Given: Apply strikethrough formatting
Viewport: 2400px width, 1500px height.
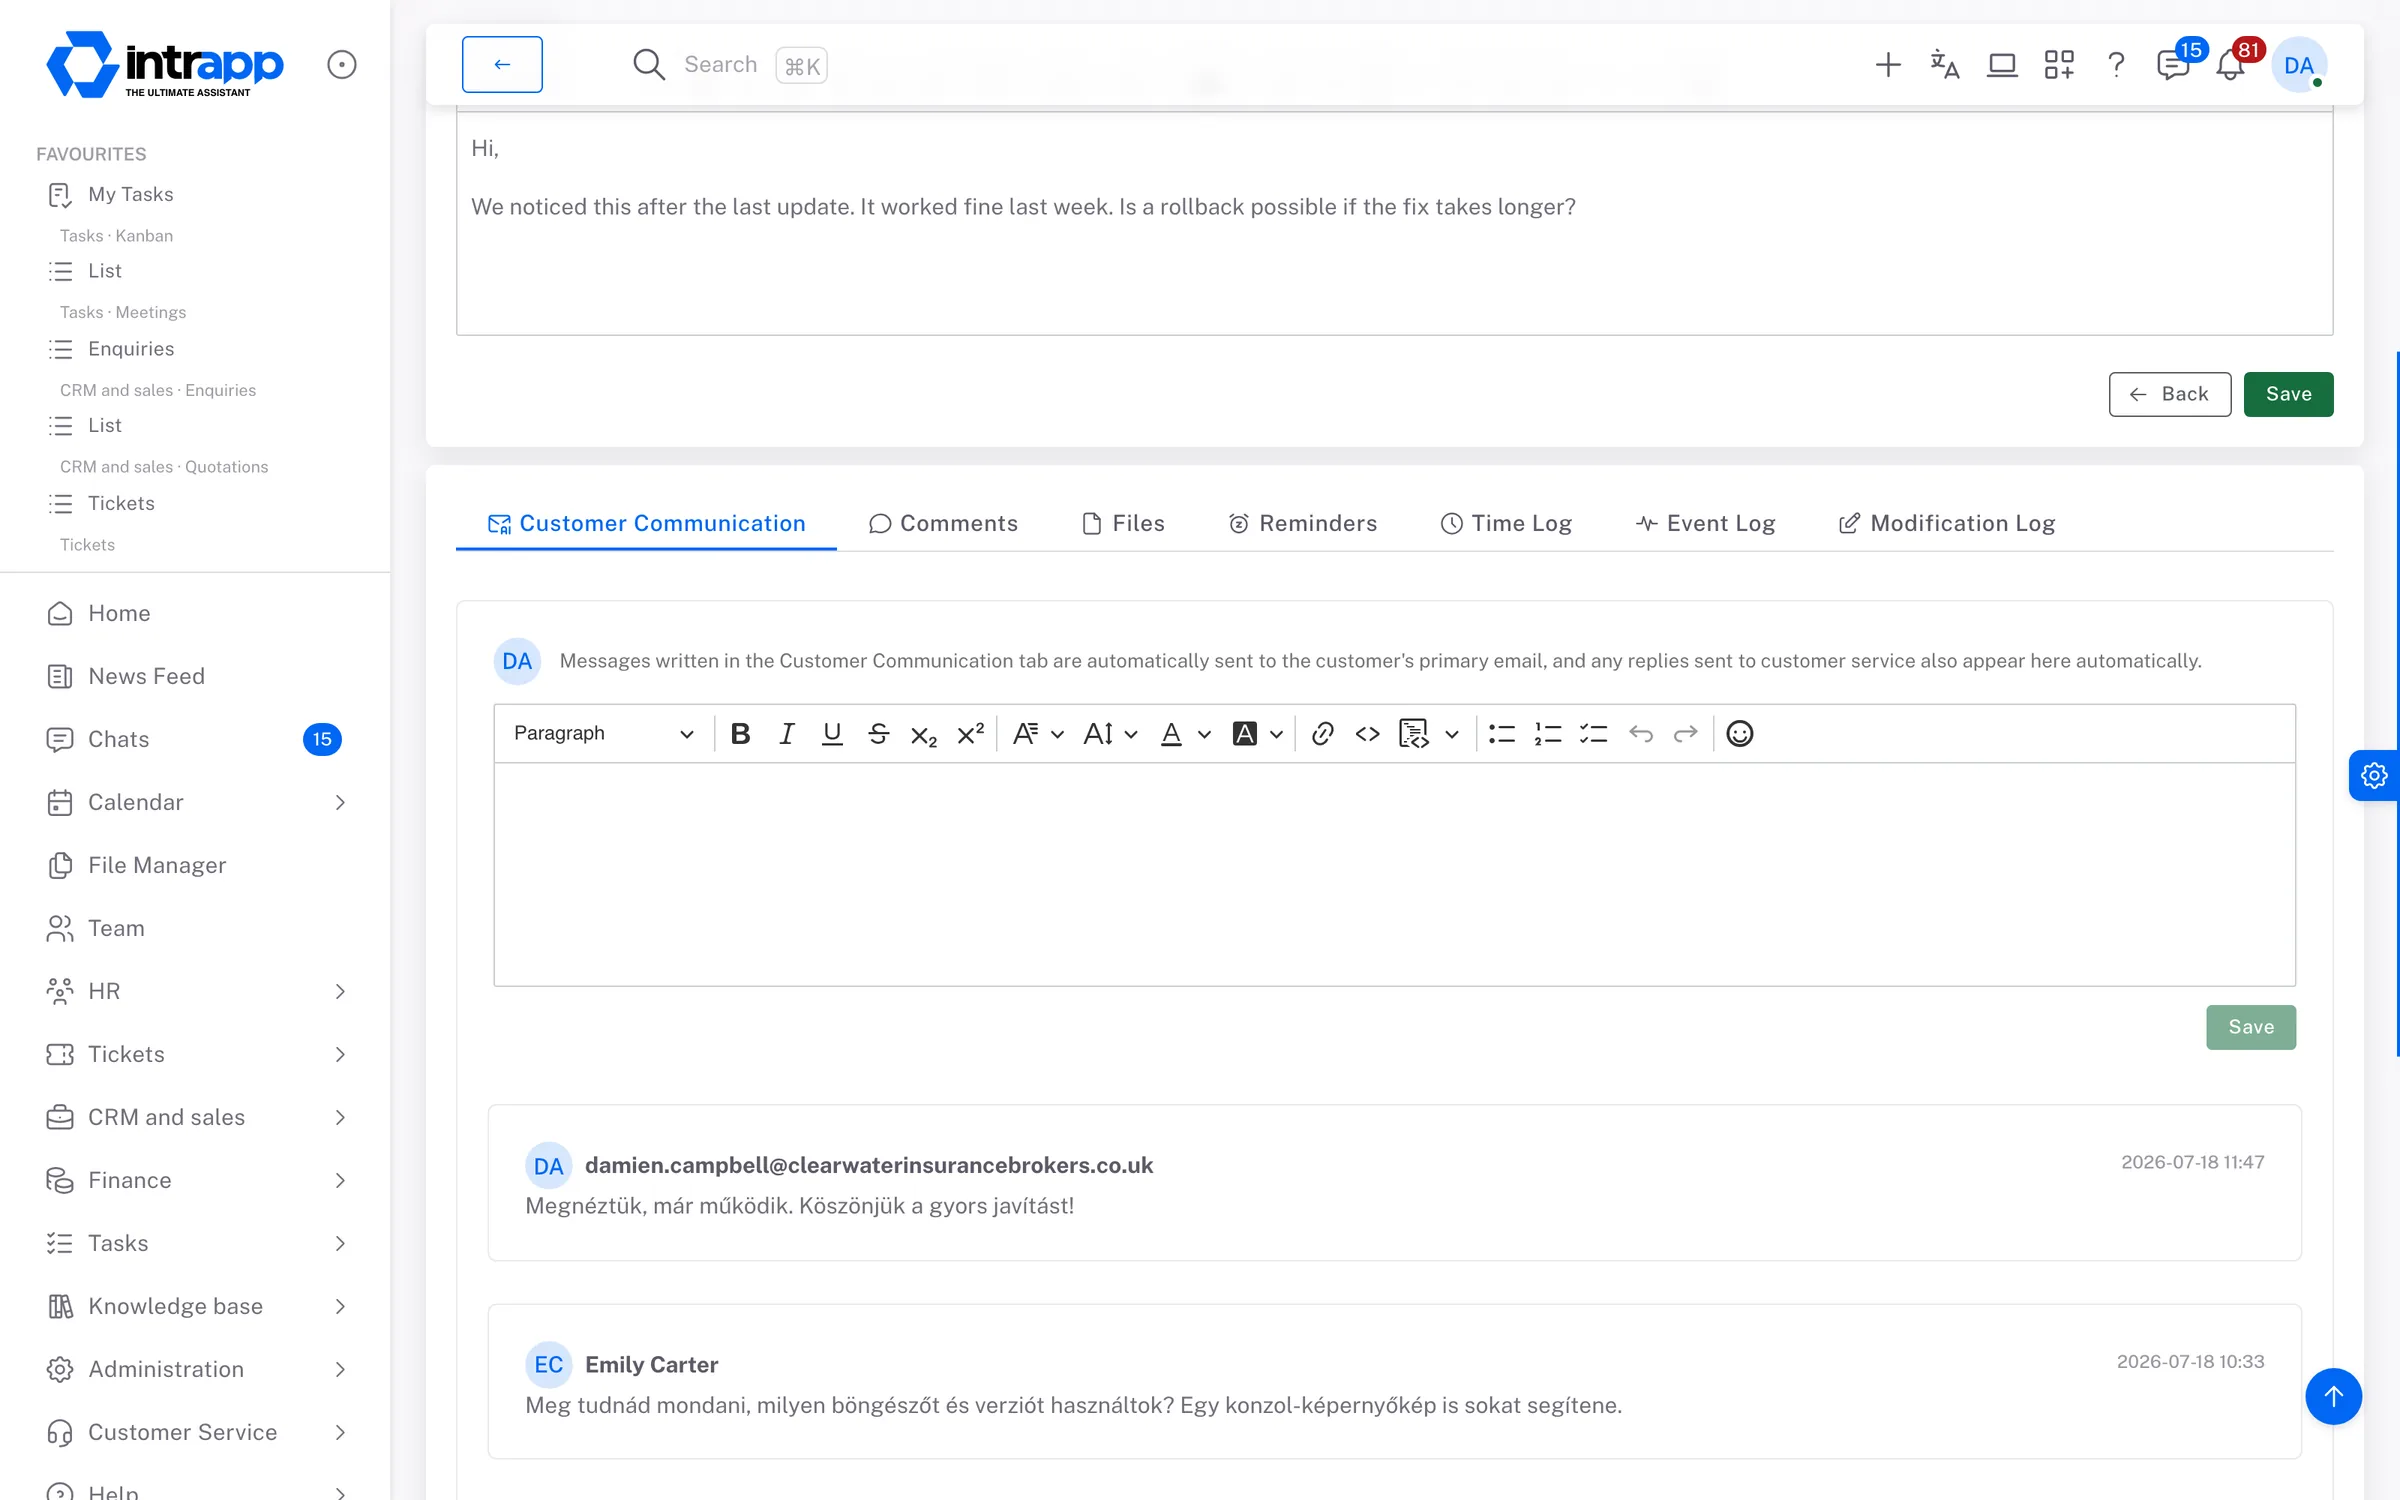Looking at the screenshot, I should (x=878, y=734).
